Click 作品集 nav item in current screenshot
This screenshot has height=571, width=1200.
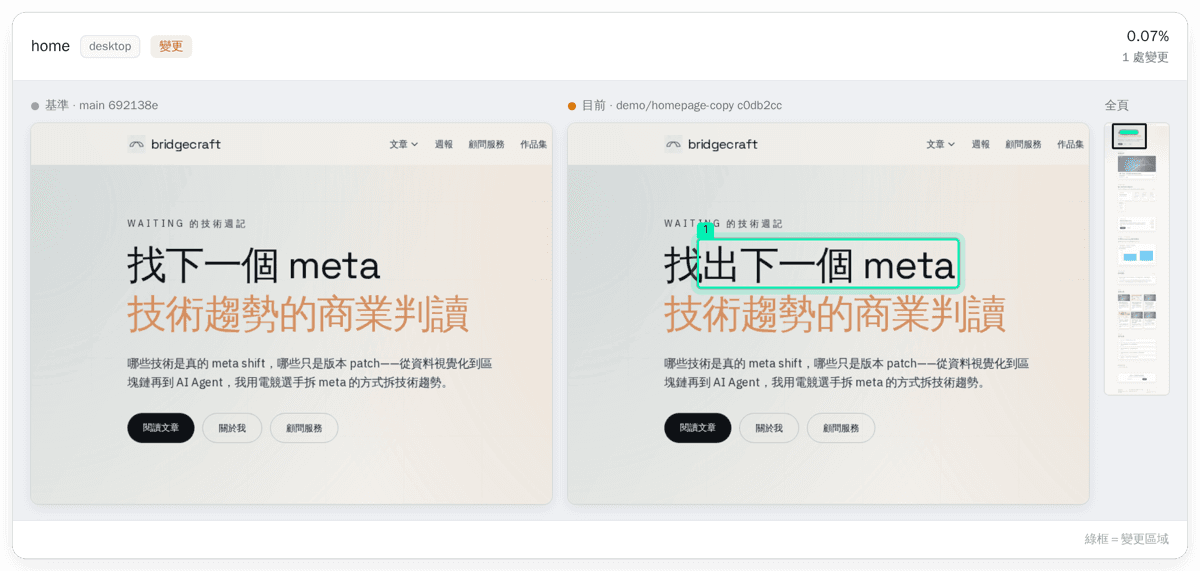click(1071, 144)
